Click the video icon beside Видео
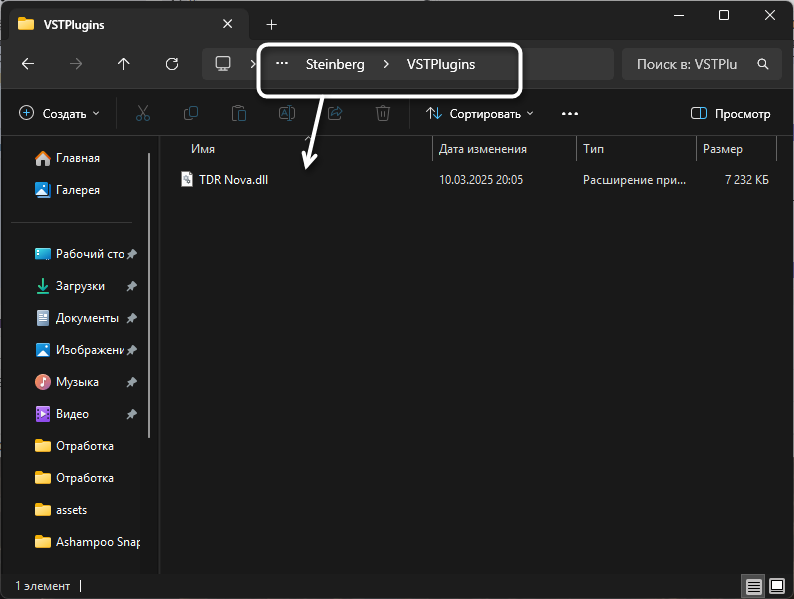The width and height of the screenshot is (794, 599). 43,414
